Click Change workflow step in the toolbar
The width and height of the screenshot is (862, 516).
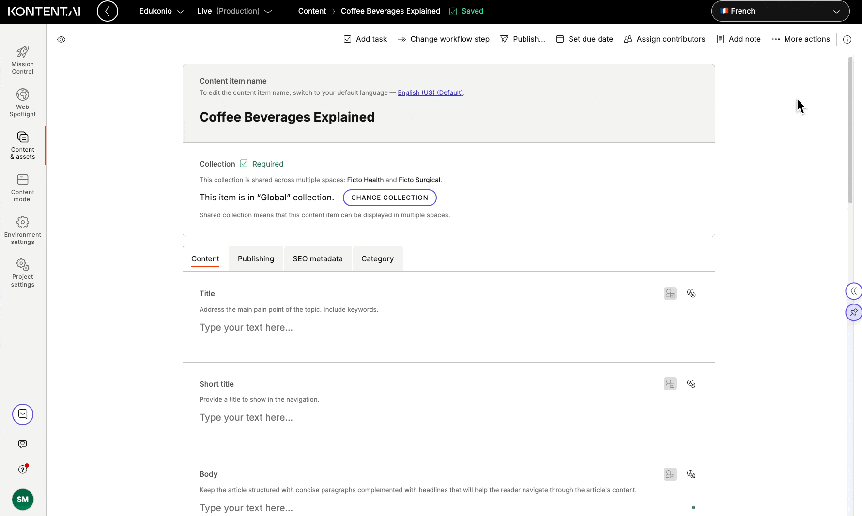[443, 39]
